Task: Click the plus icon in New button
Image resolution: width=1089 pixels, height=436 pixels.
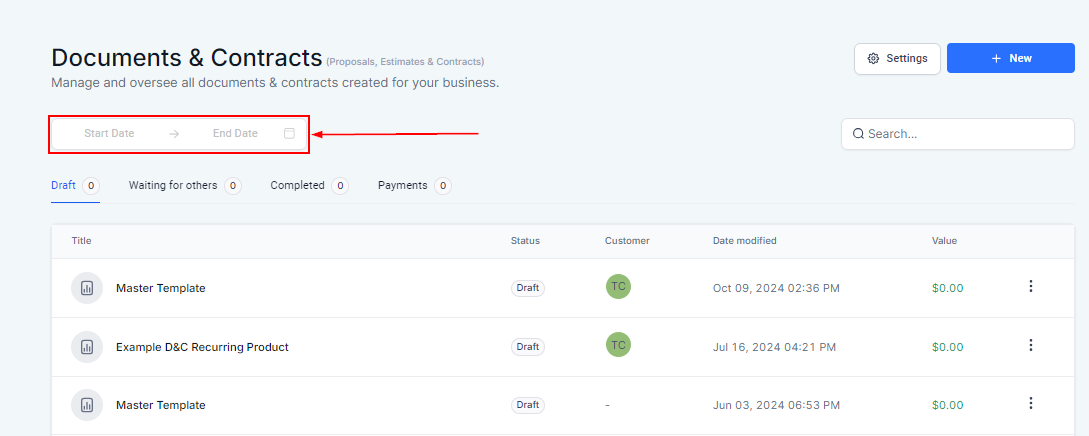Action: pos(996,58)
